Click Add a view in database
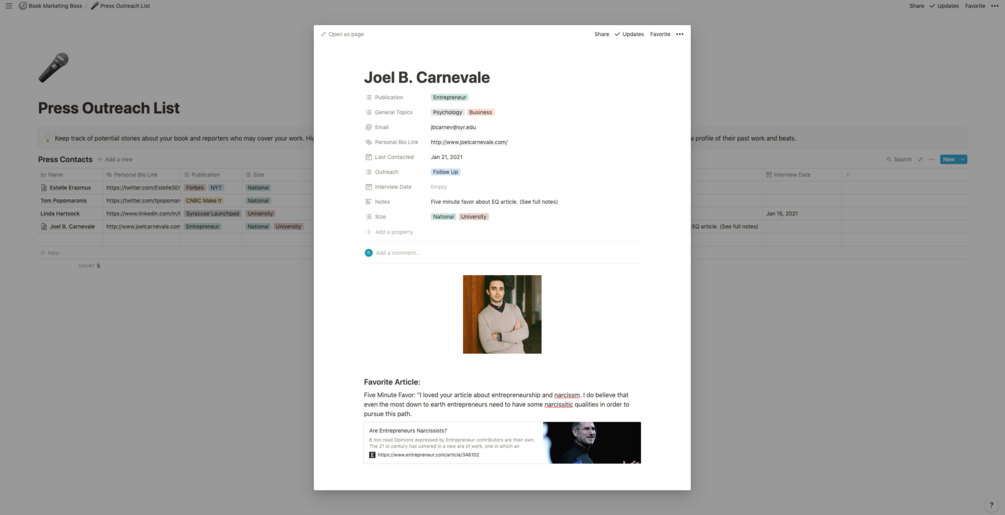This screenshot has height=515, width=1005. pos(115,159)
